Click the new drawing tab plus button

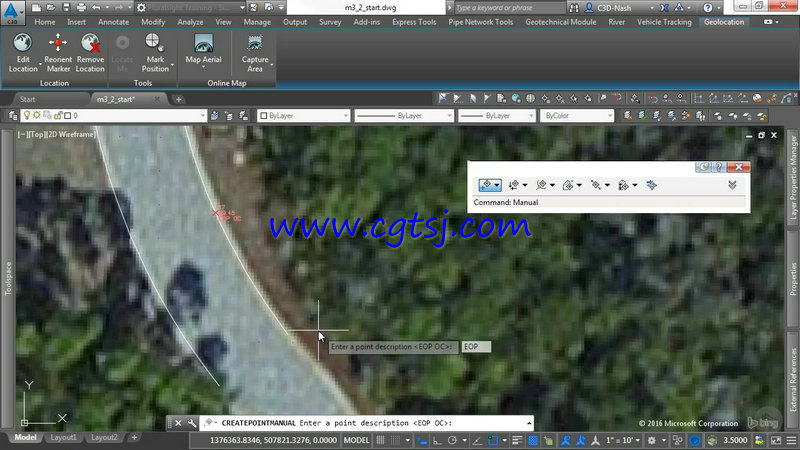click(x=179, y=99)
